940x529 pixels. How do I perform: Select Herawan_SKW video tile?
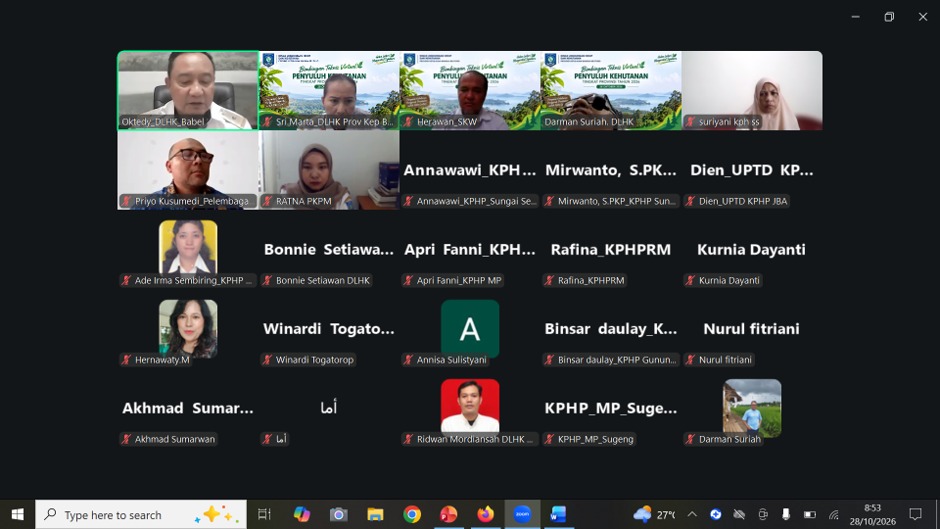point(469,90)
